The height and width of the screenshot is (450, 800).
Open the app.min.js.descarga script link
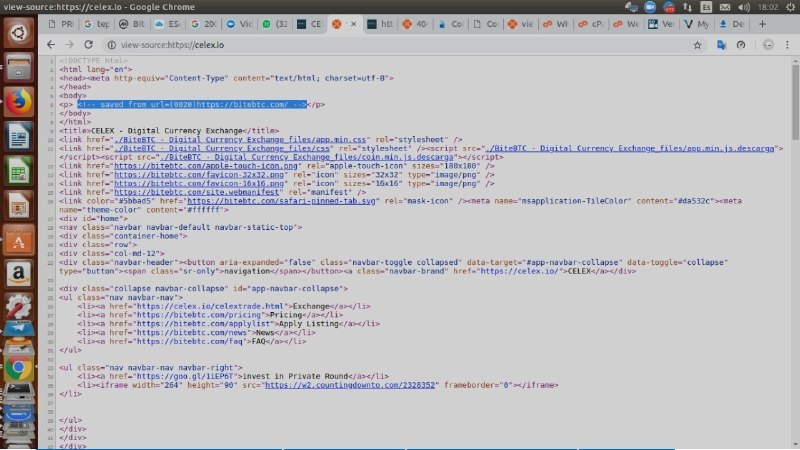(x=630, y=148)
